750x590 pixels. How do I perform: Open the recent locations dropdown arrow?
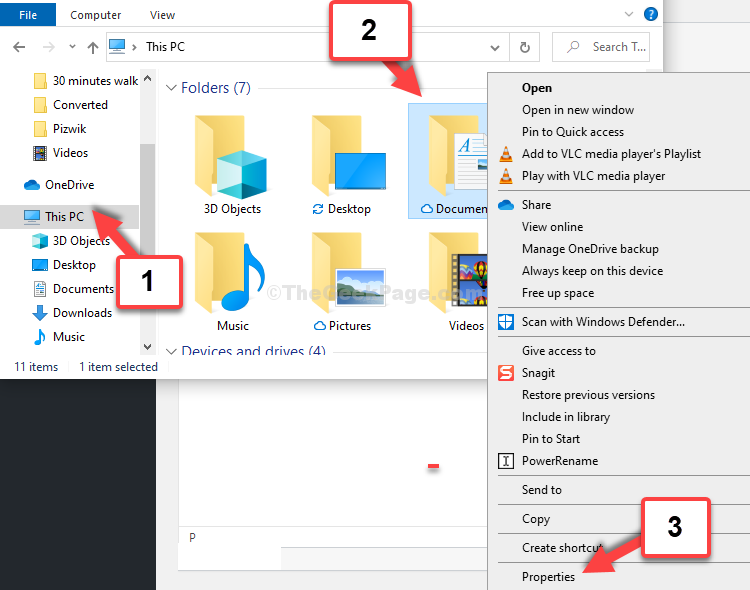tap(72, 47)
